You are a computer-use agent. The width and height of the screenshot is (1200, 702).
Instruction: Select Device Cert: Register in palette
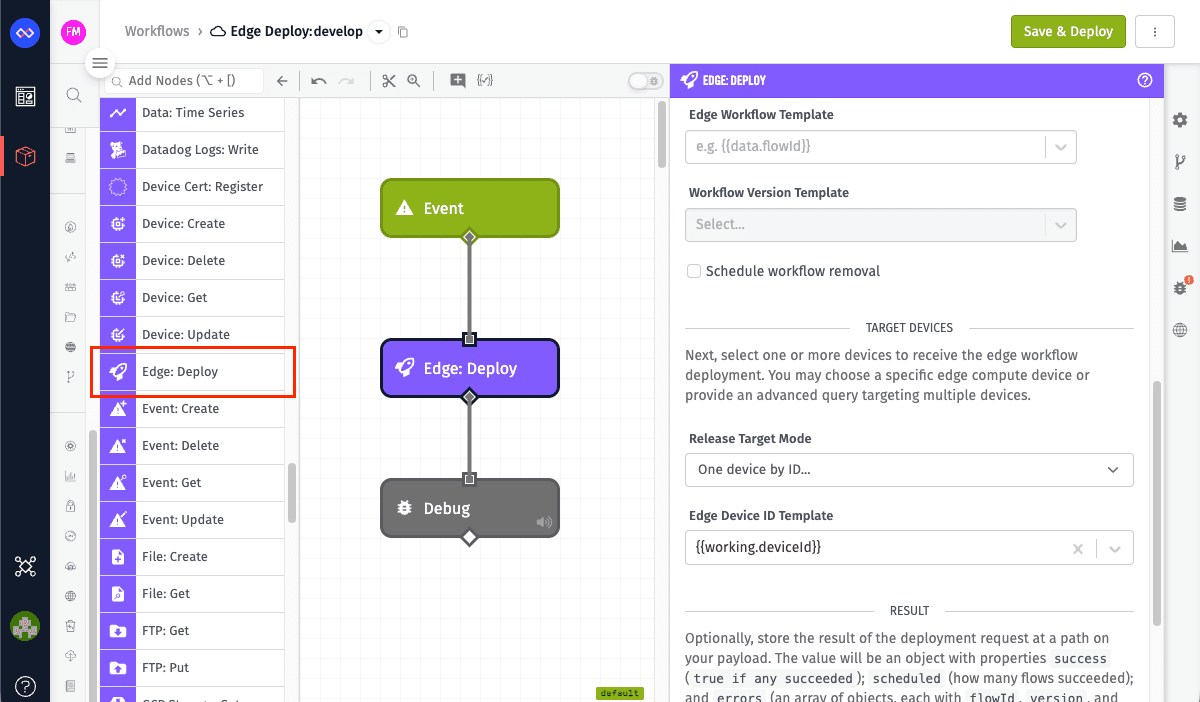click(192, 187)
